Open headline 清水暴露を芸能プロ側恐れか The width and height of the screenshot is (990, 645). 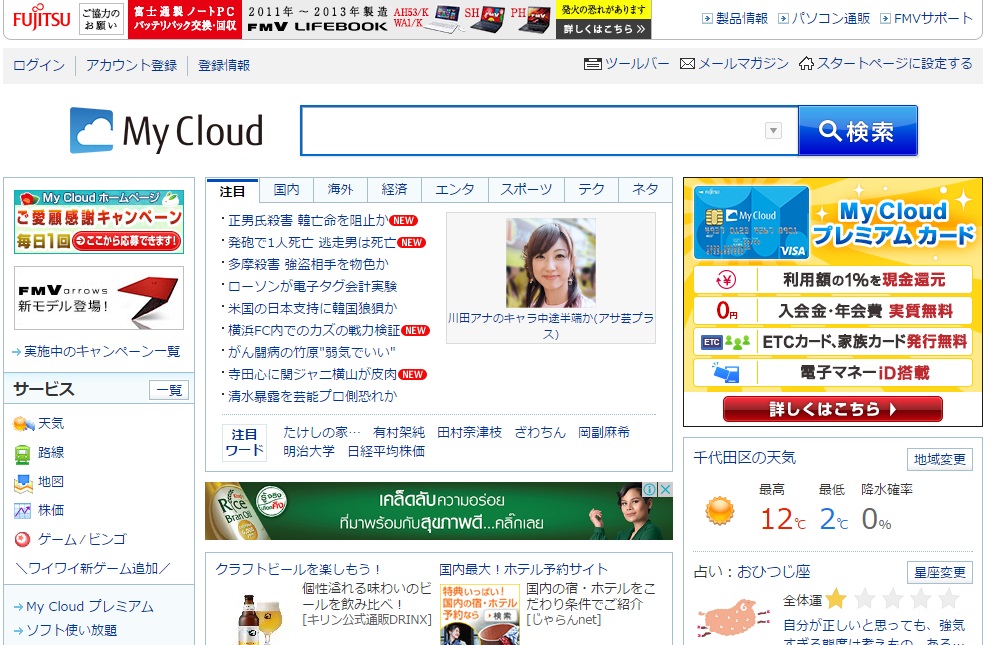tap(313, 396)
